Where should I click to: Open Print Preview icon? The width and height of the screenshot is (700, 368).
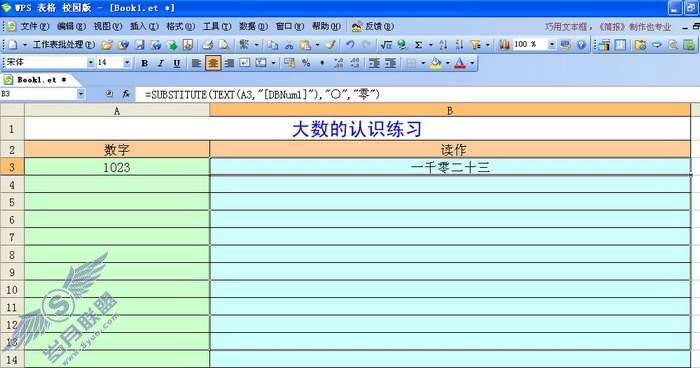pyautogui.click(x=224, y=45)
